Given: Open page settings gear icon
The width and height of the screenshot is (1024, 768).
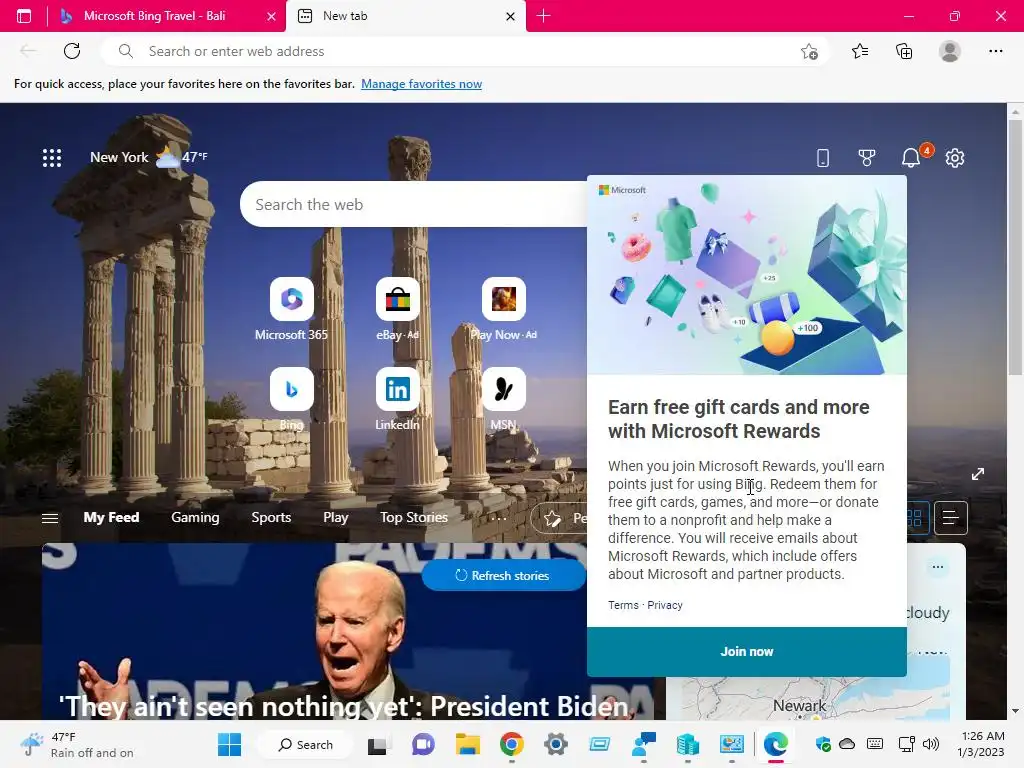Looking at the screenshot, I should [x=955, y=157].
